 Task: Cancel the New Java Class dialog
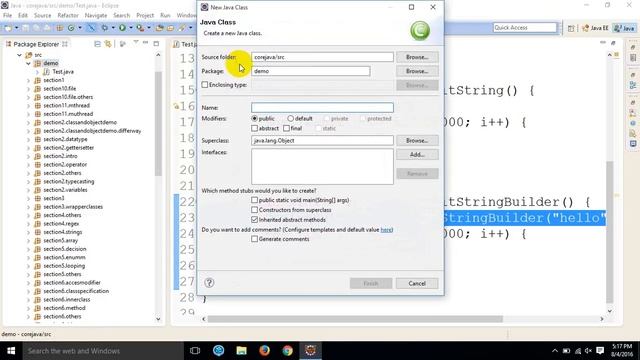417,283
